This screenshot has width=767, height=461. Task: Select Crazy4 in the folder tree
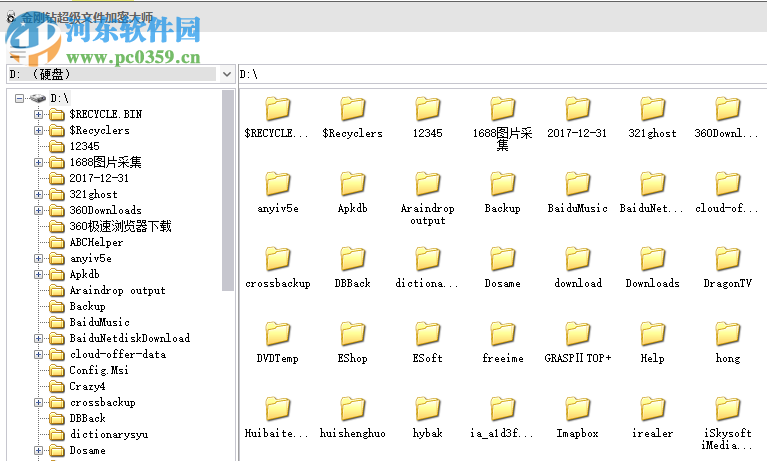point(87,387)
